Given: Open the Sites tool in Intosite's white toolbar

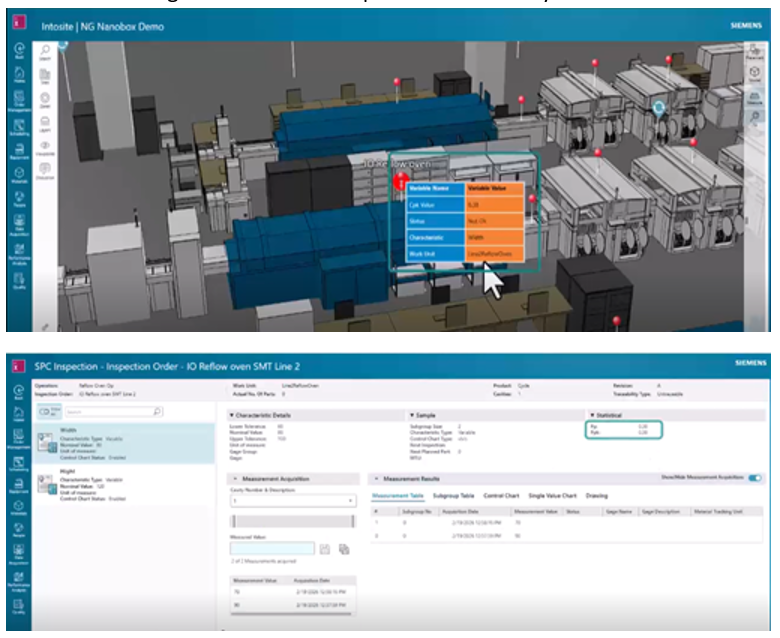Looking at the screenshot, I should 45,76.
